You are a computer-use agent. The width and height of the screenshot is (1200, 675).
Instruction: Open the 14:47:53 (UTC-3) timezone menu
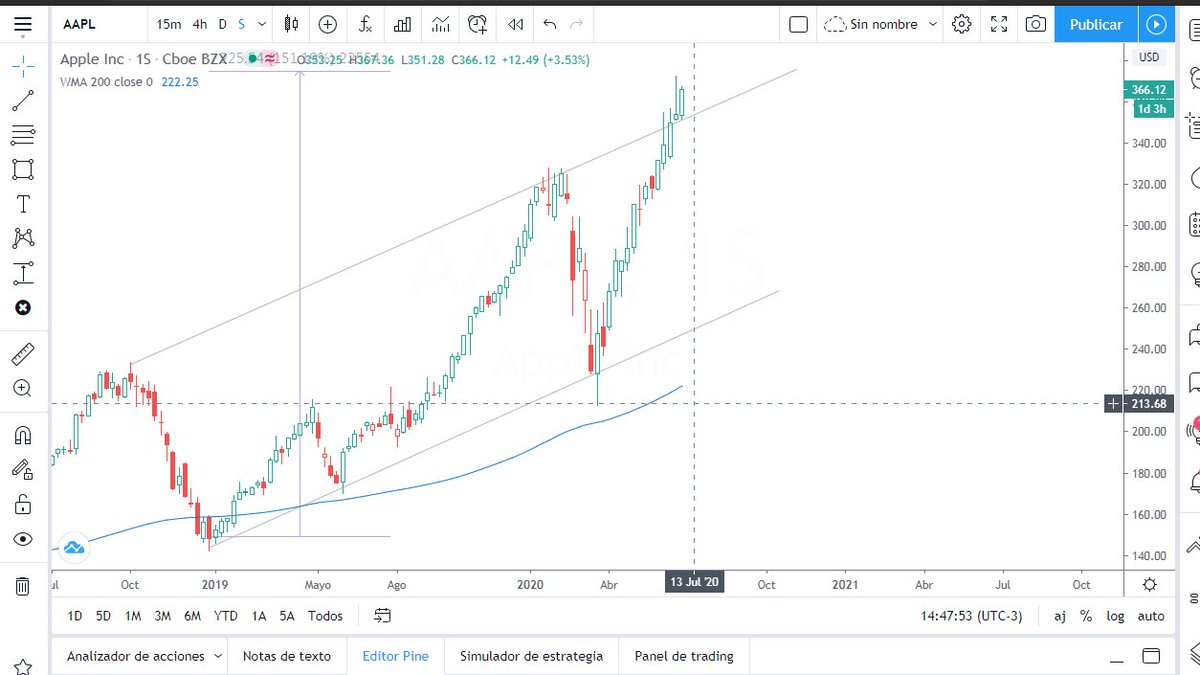pyautogui.click(x=971, y=616)
